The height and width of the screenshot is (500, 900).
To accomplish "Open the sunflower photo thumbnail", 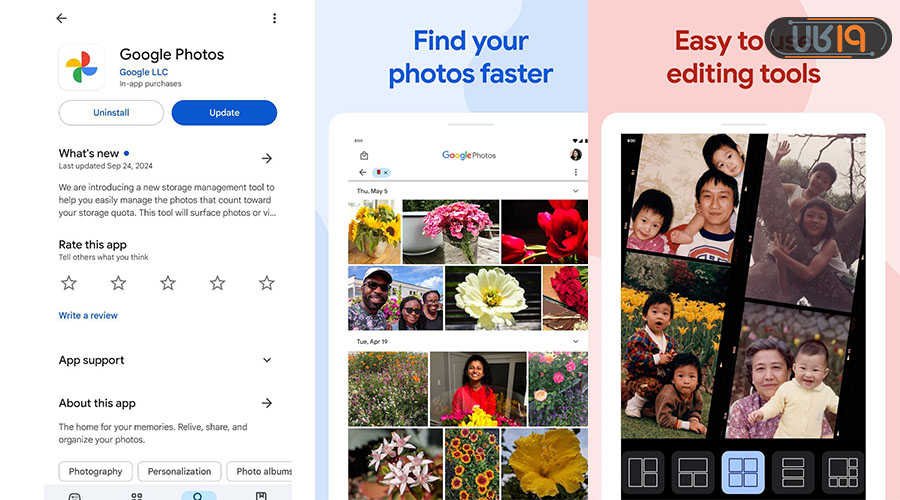I will pos(374,230).
